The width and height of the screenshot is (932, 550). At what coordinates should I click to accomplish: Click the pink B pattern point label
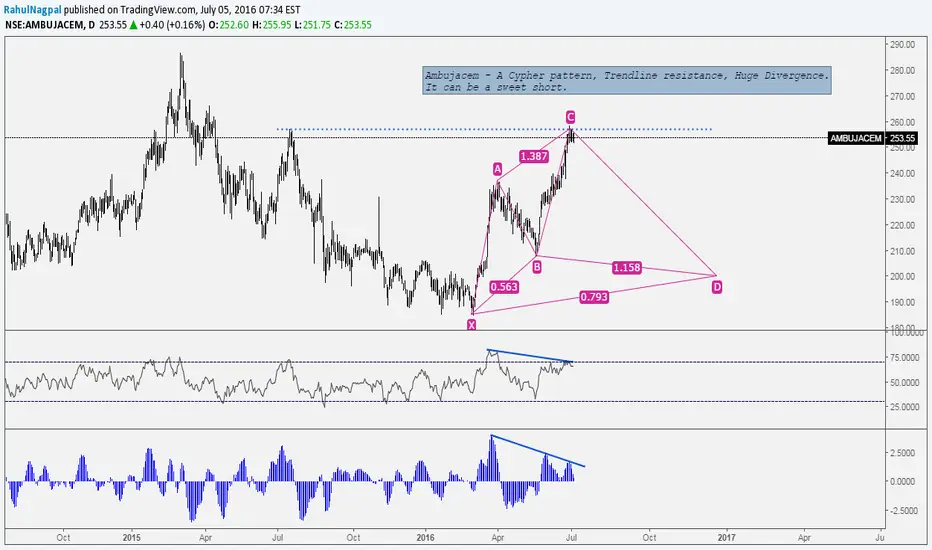click(537, 267)
